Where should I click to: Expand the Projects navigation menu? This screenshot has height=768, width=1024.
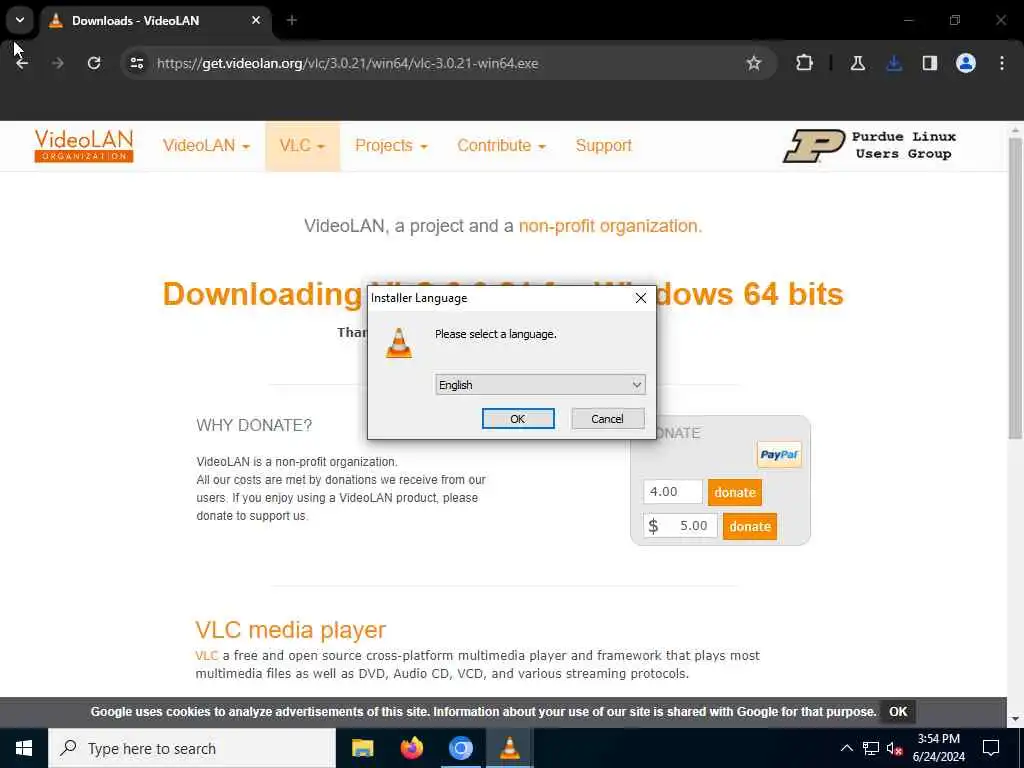[x=391, y=146]
